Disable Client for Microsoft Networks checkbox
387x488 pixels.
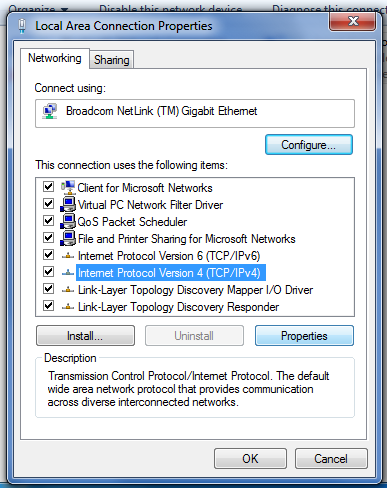tap(49, 187)
